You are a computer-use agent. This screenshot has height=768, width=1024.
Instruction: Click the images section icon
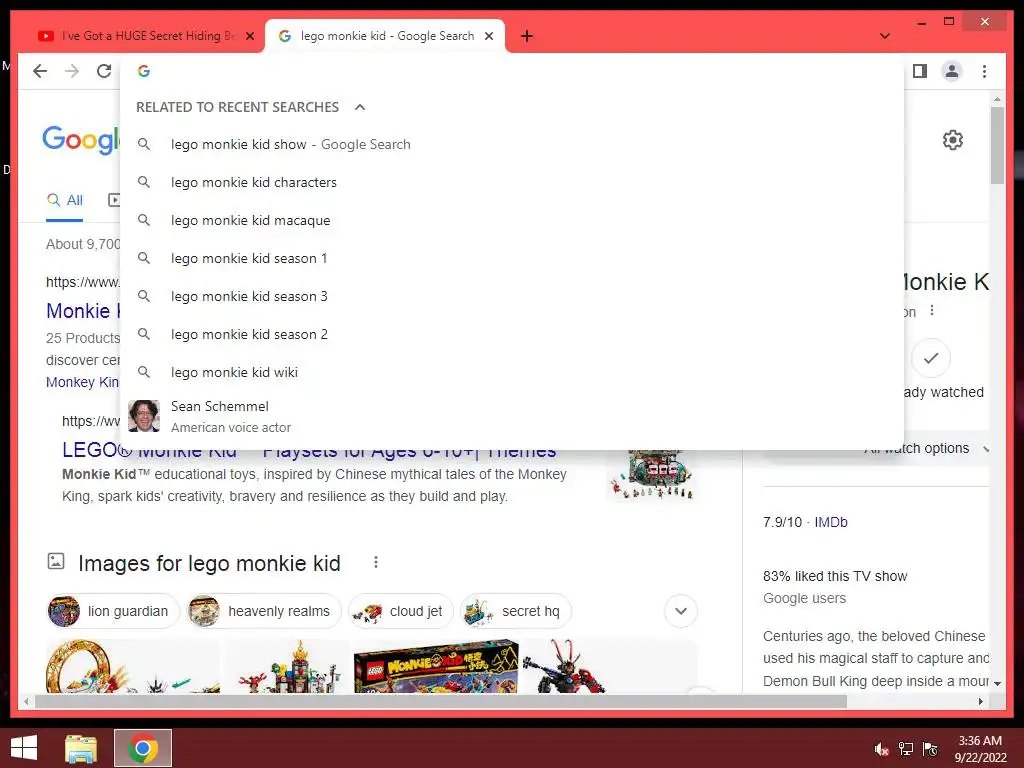(56, 561)
